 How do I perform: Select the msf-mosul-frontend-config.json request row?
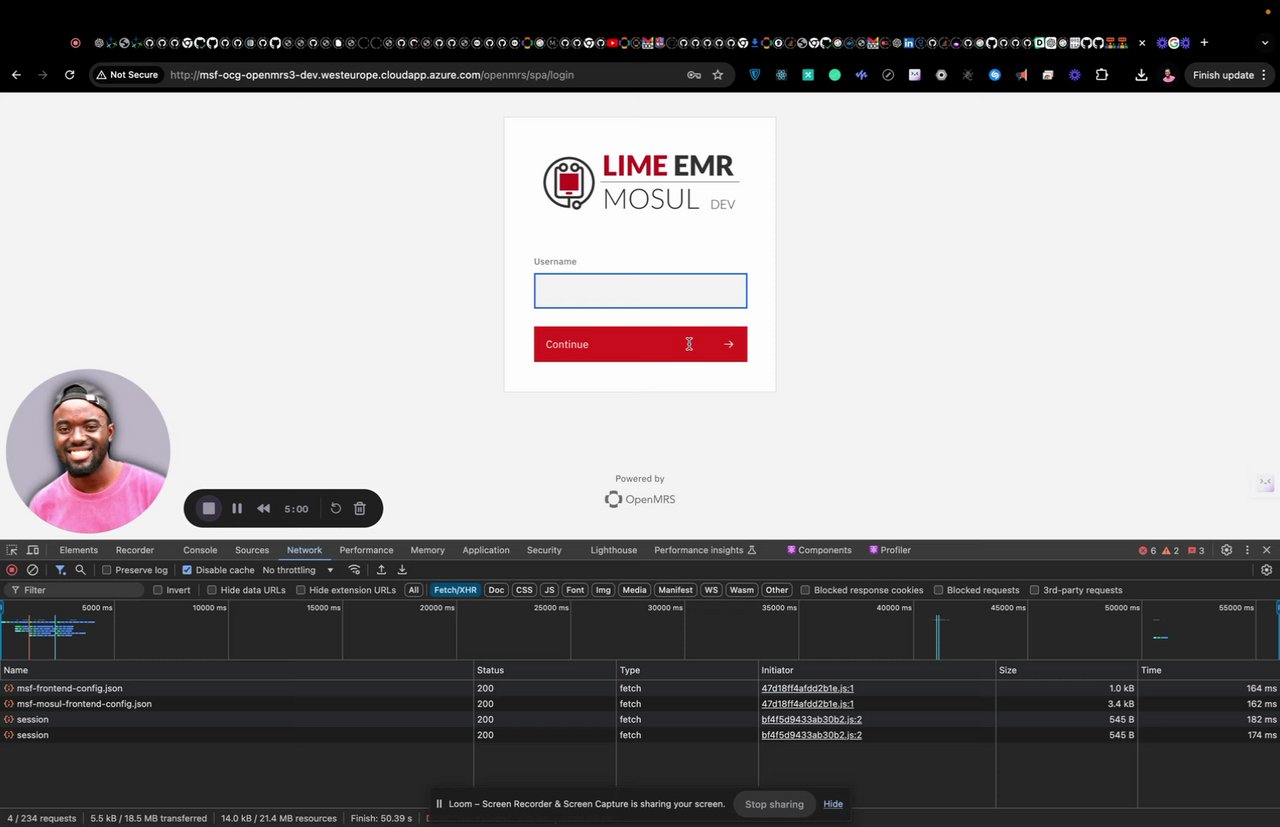coord(640,704)
